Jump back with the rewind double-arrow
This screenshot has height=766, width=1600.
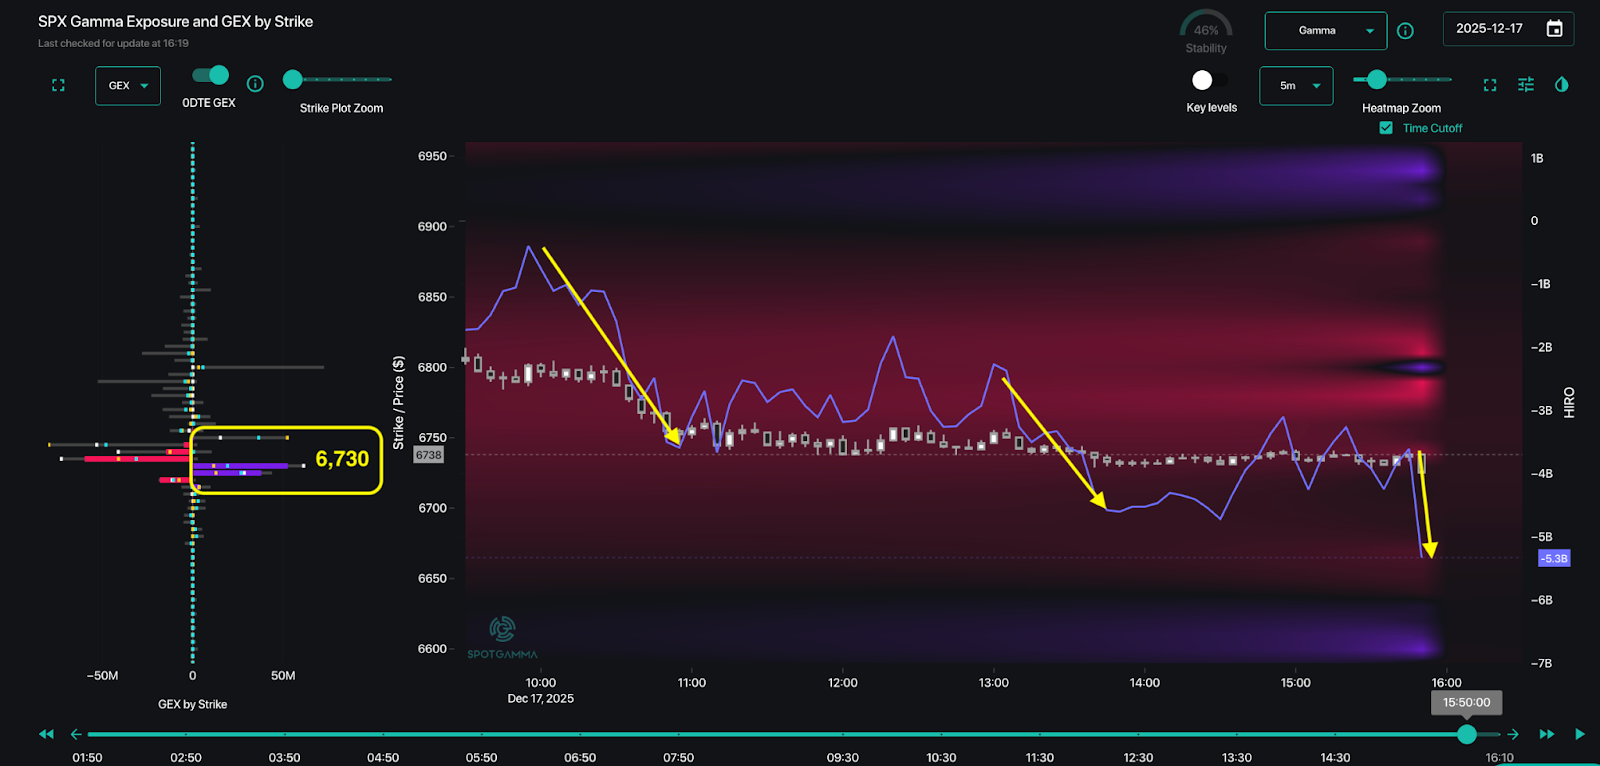pyautogui.click(x=46, y=734)
